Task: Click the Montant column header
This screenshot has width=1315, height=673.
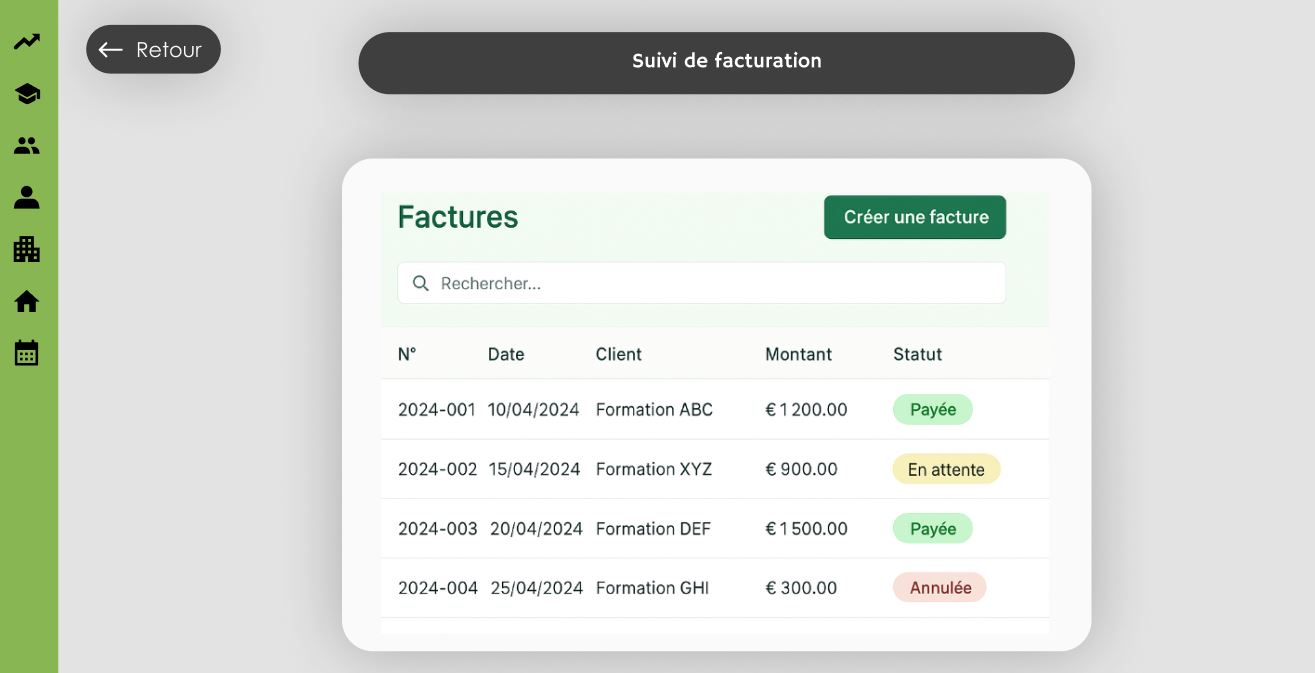Action: [x=798, y=354]
